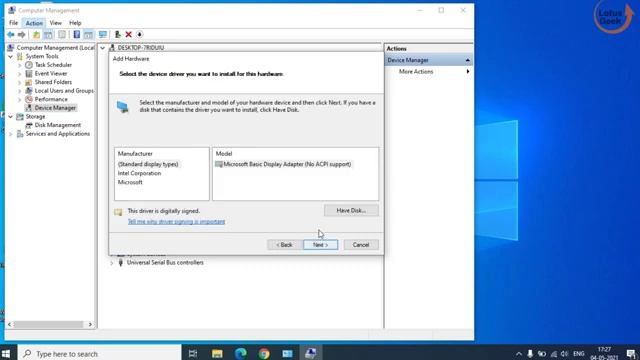Click the volume speaker tray icon

tap(564, 354)
